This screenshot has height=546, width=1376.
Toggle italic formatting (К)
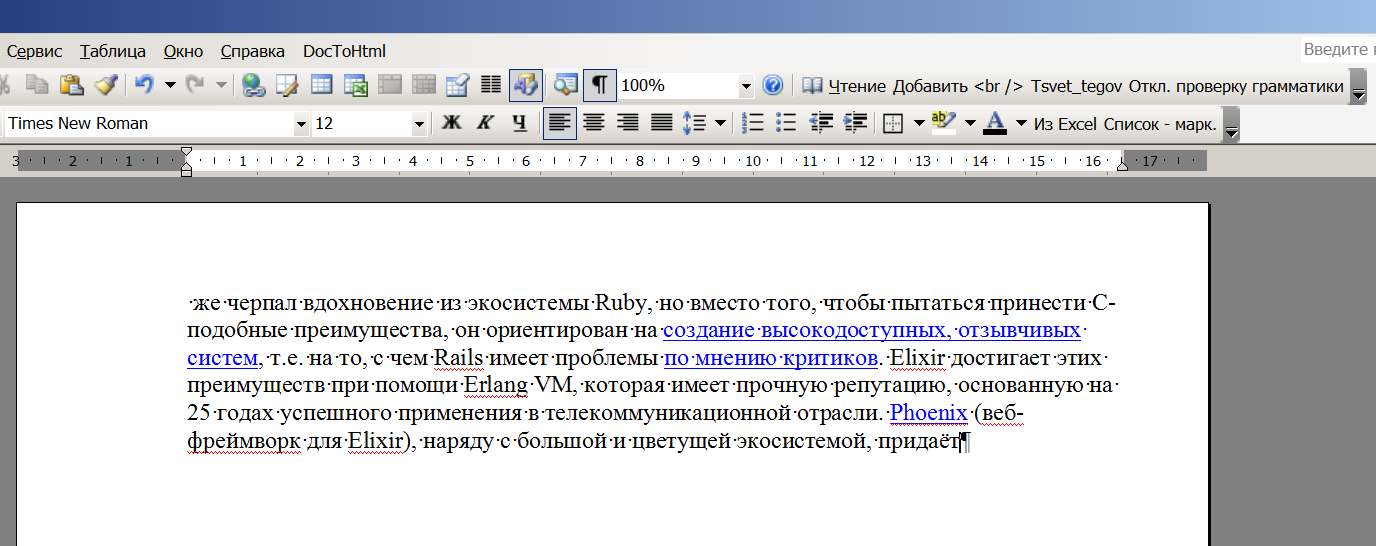pyautogui.click(x=485, y=124)
